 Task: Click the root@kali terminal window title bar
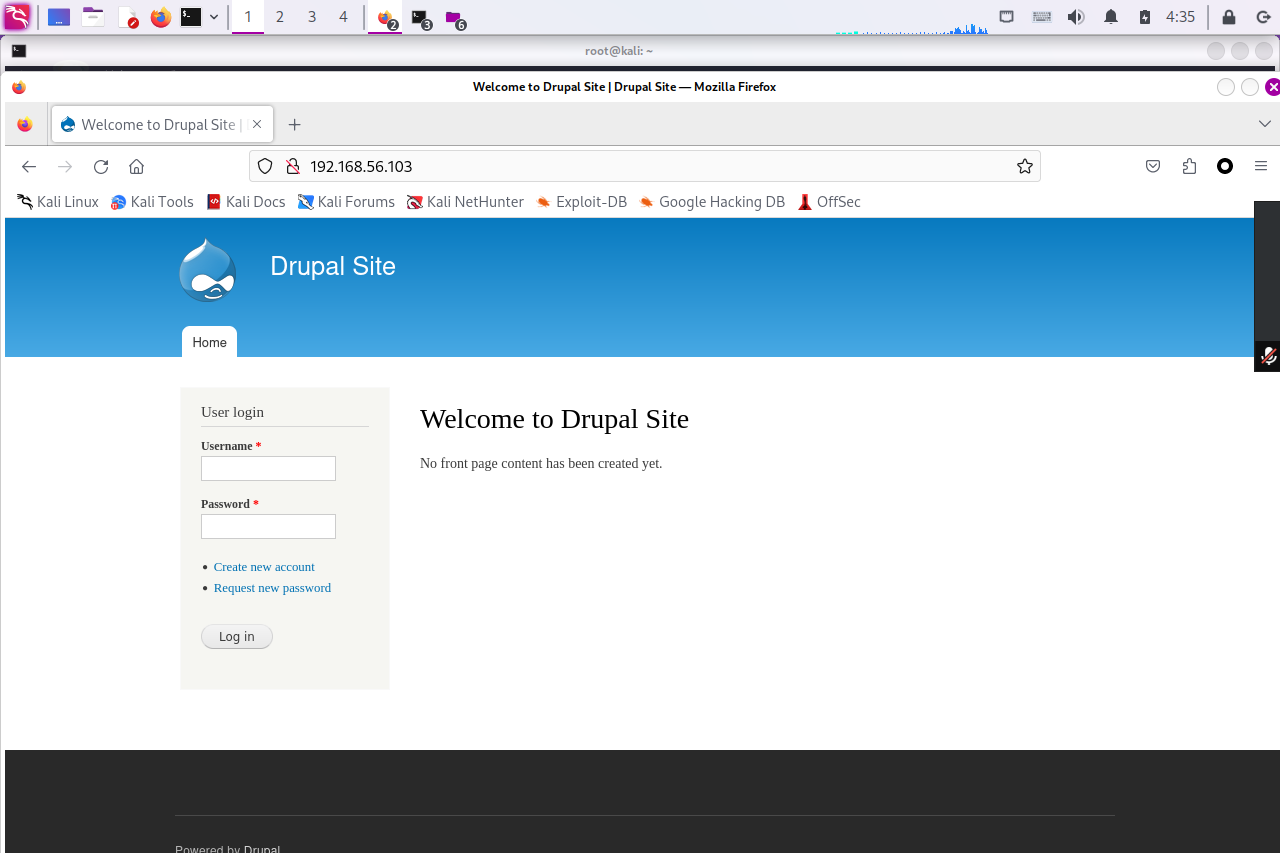(x=620, y=51)
